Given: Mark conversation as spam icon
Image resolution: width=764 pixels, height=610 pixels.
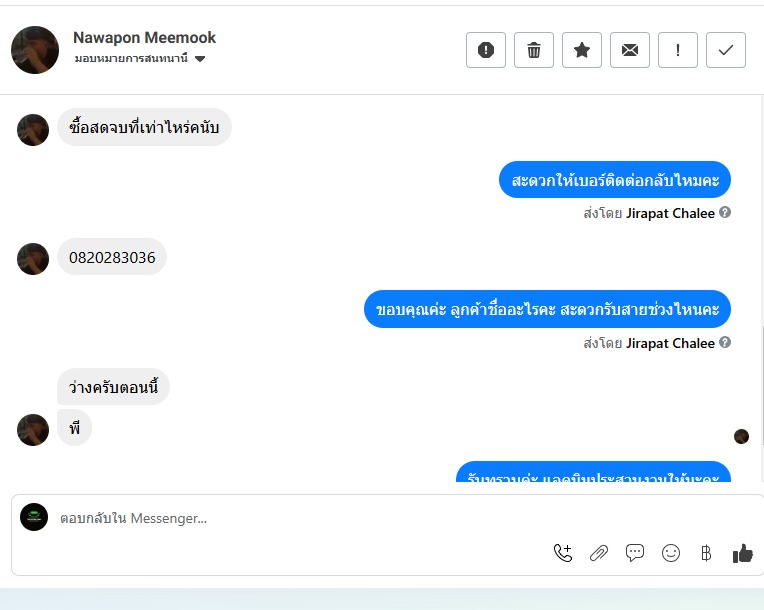Looking at the screenshot, I should (x=486, y=50).
